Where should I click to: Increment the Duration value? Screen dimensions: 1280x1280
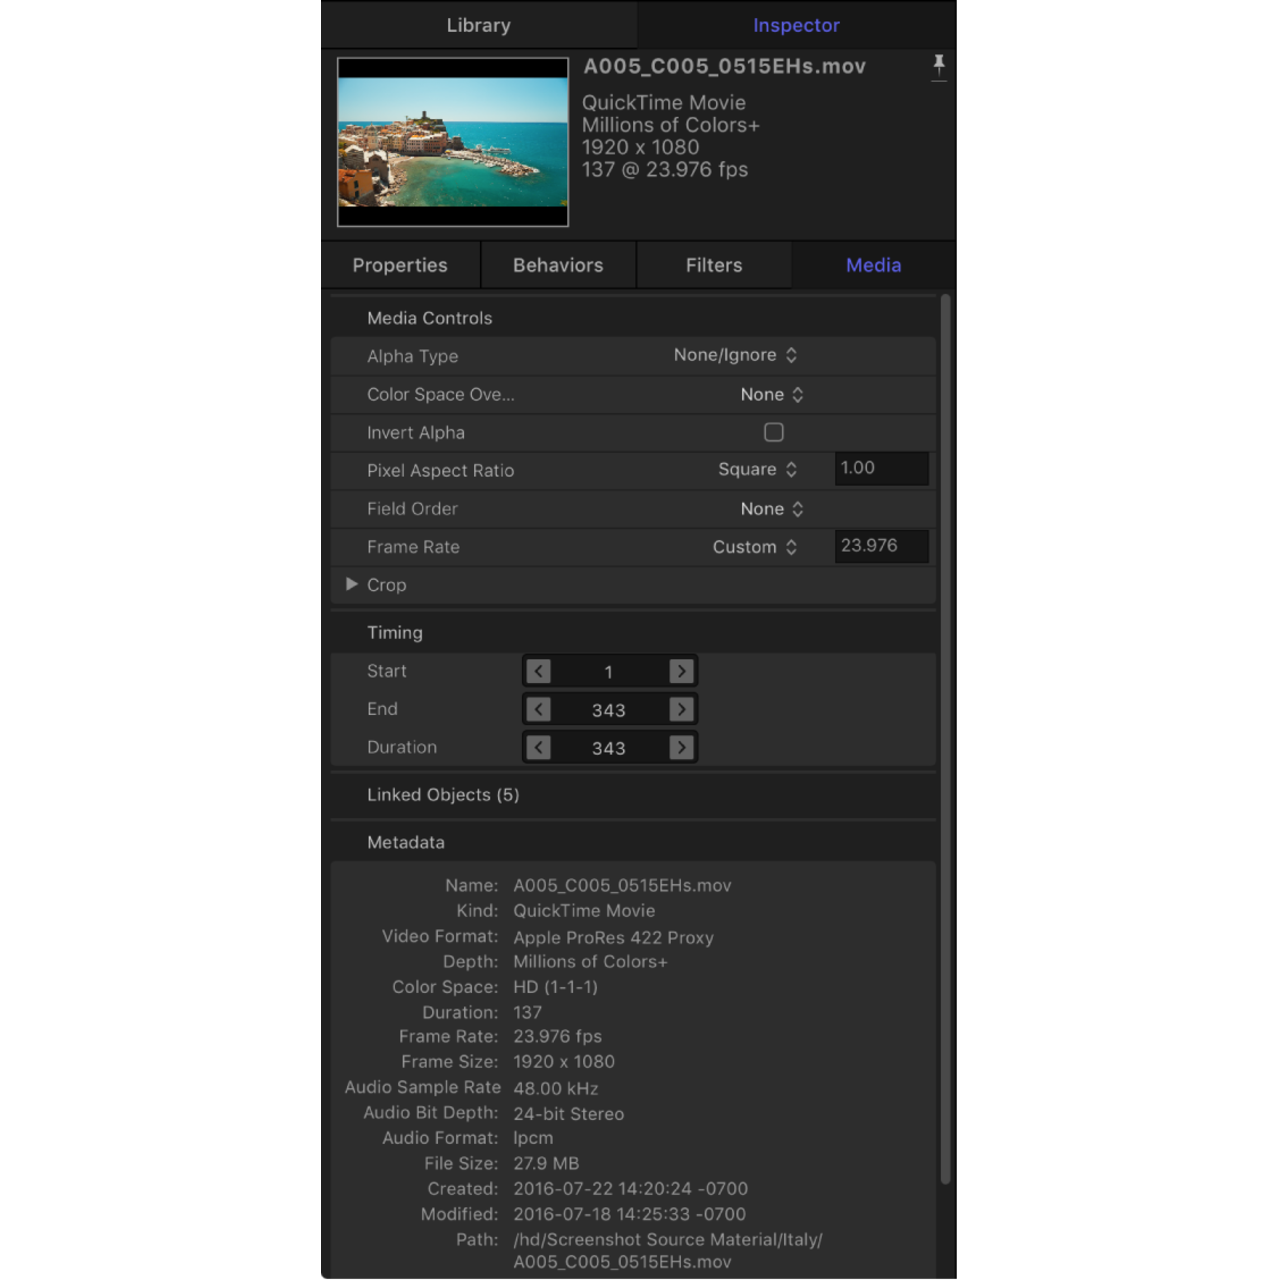[x=681, y=747]
